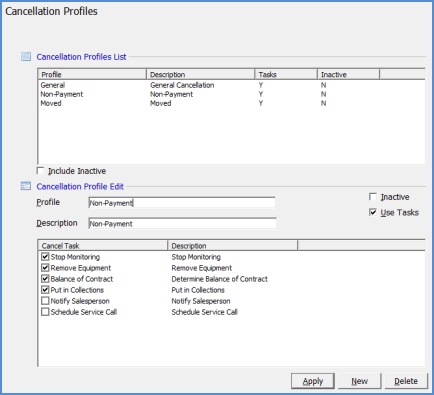The width and height of the screenshot is (434, 395).
Task: Click the Inactive value N for Moved
Action: [x=323, y=103]
